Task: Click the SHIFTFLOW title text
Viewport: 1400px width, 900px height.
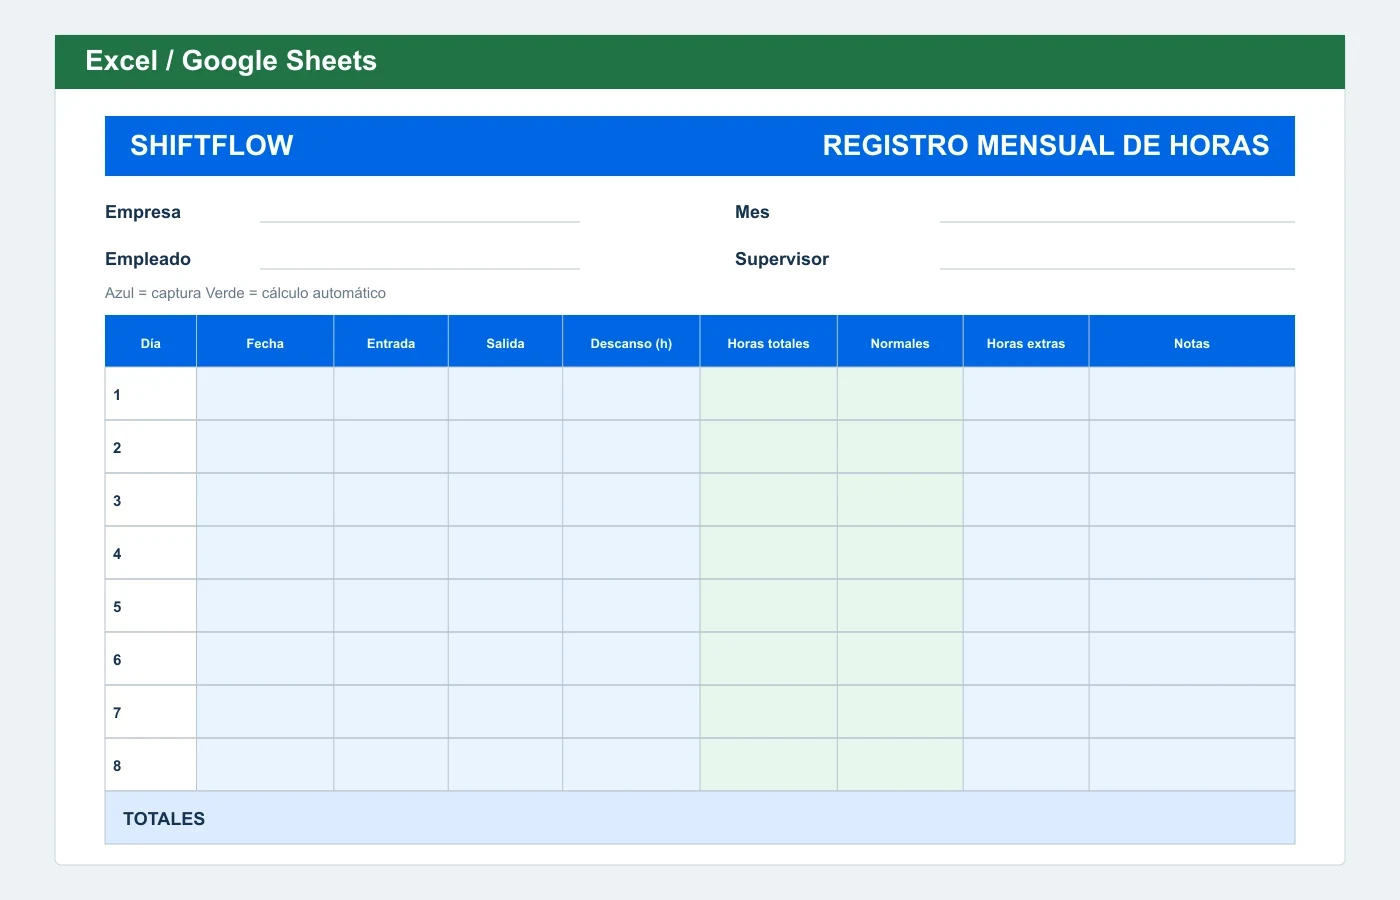Action: [x=212, y=146]
